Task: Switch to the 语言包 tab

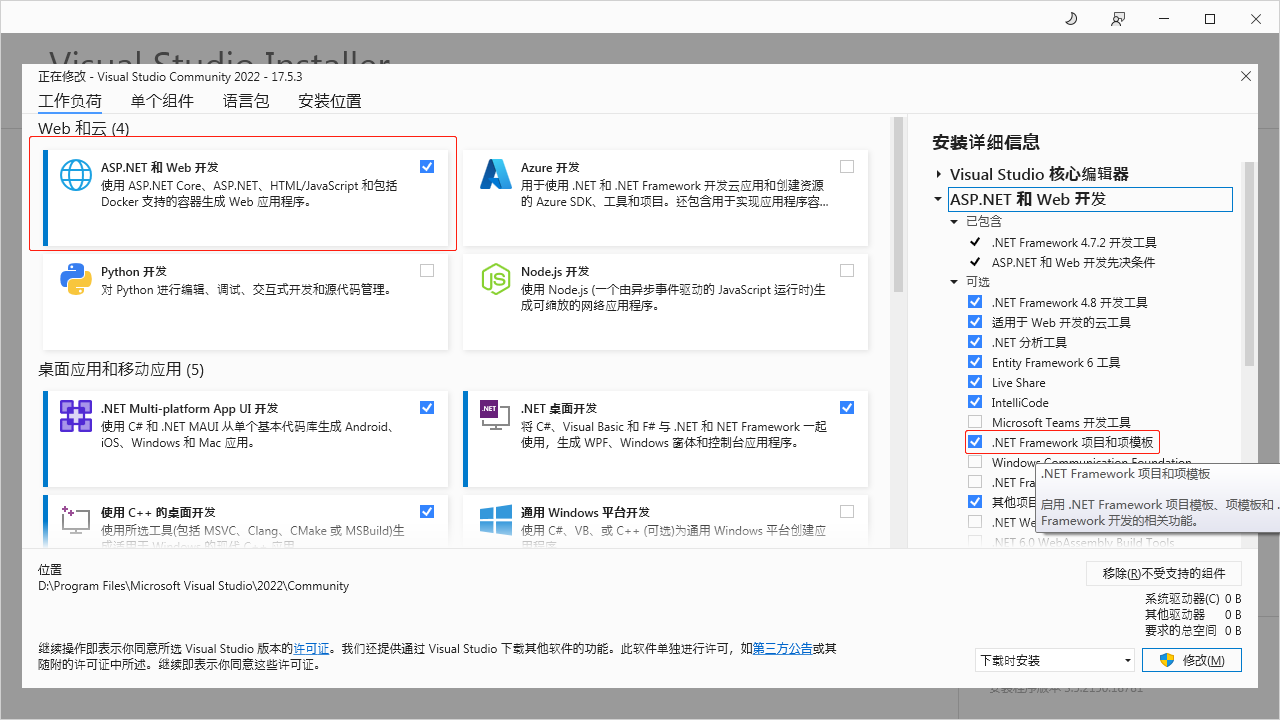Action: pos(246,101)
